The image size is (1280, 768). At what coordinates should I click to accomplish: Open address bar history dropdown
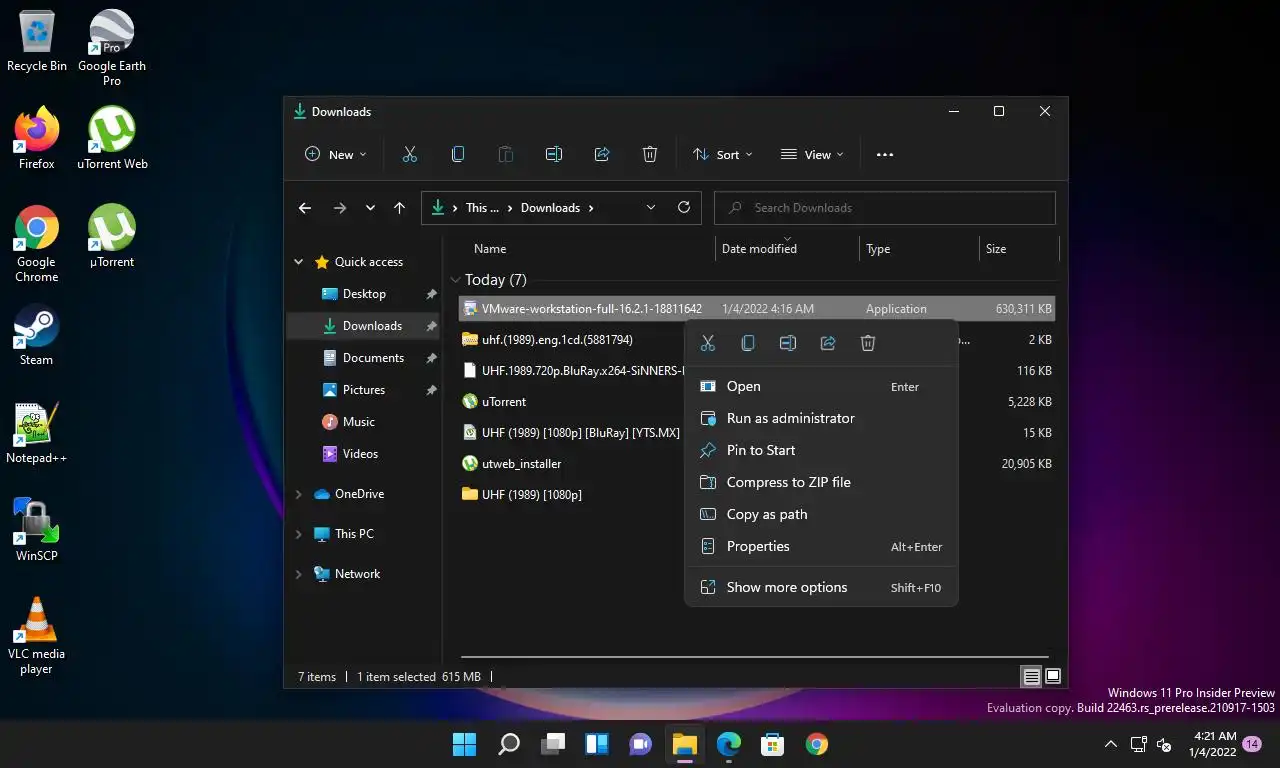point(651,208)
